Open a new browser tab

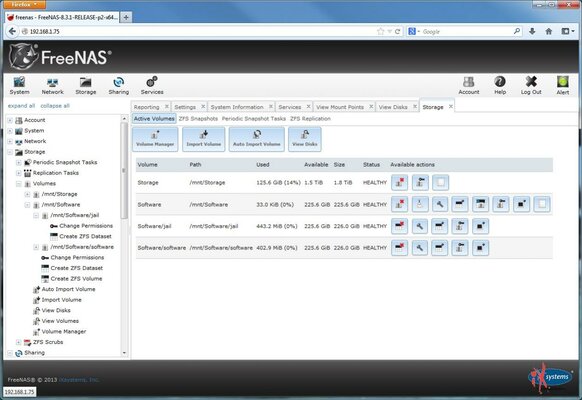tap(126, 17)
